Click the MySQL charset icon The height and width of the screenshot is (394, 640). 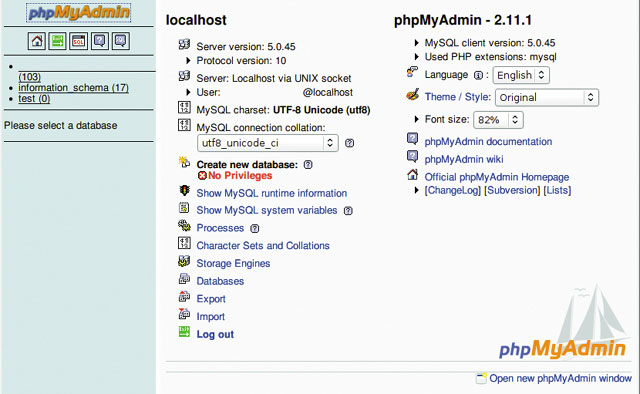184,107
